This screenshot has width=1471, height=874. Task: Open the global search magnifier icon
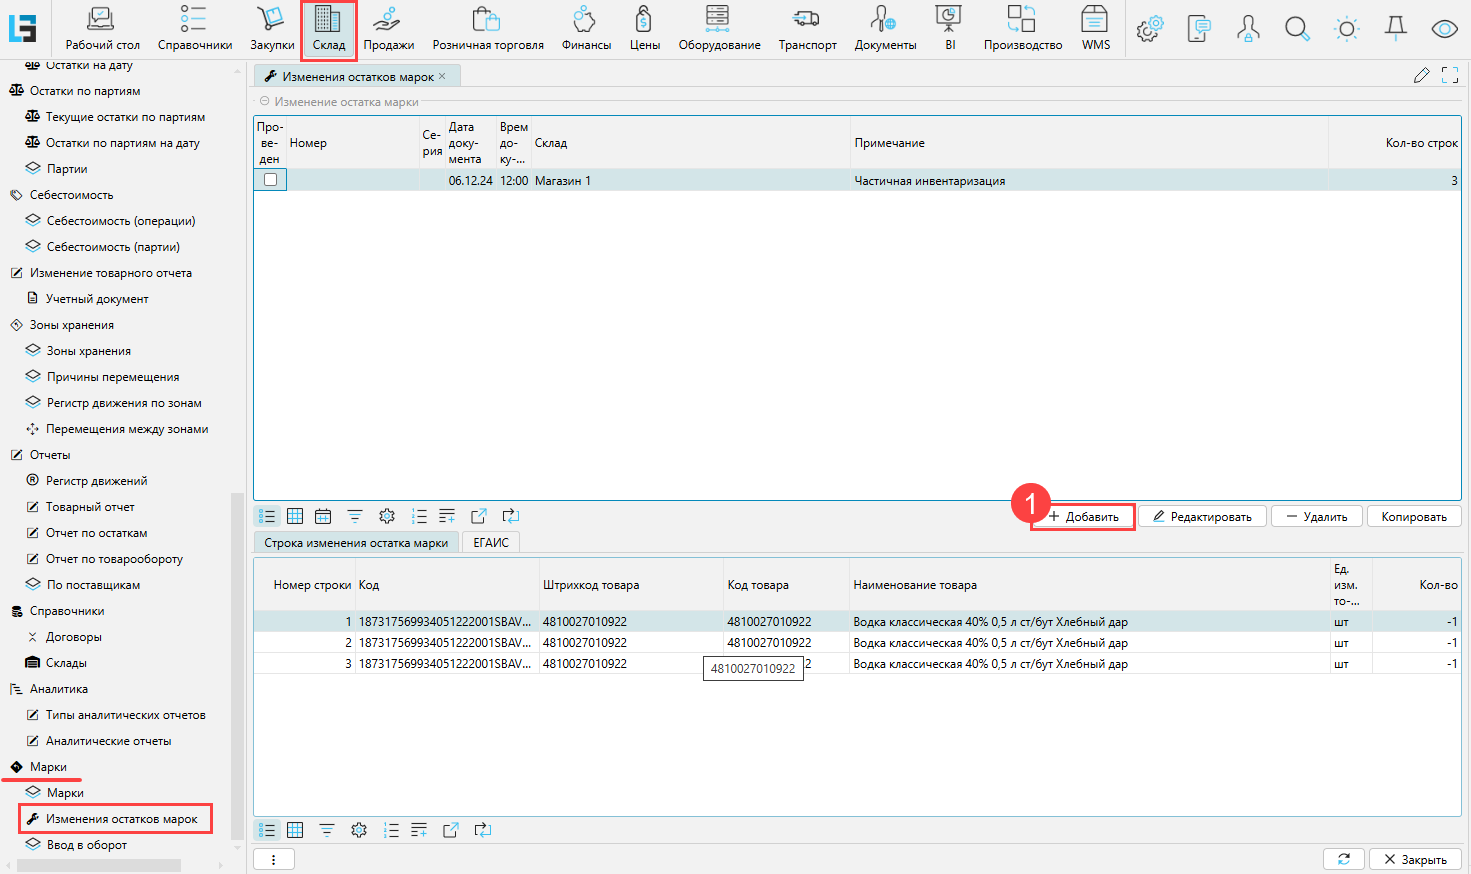click(x=1297, y=29)
